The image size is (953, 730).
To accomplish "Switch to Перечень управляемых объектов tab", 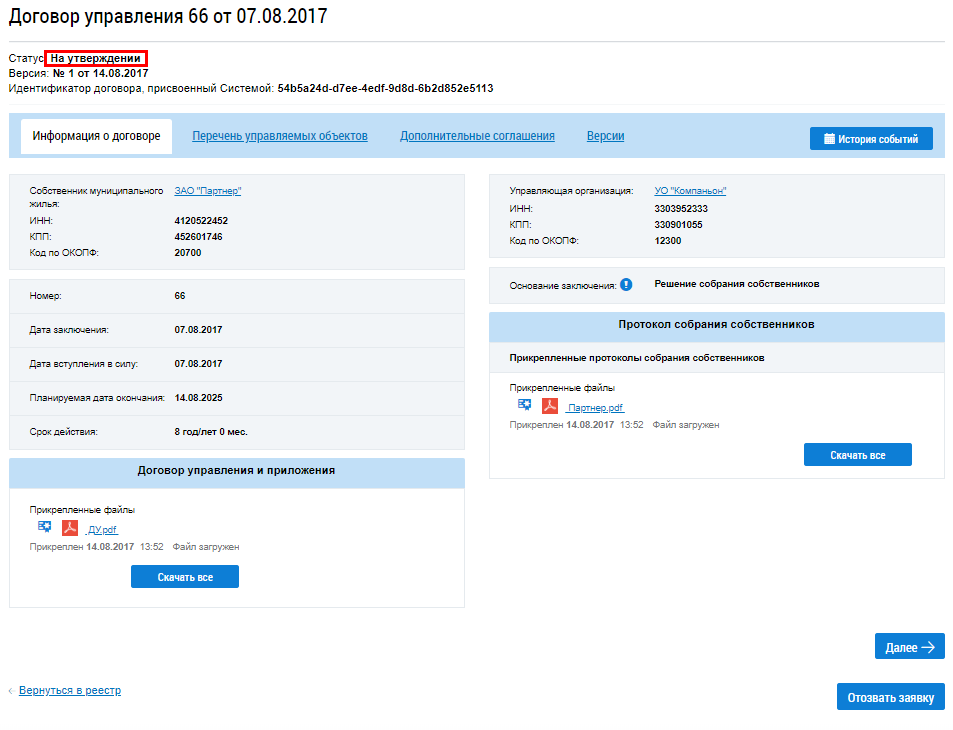I will (280, 136).
